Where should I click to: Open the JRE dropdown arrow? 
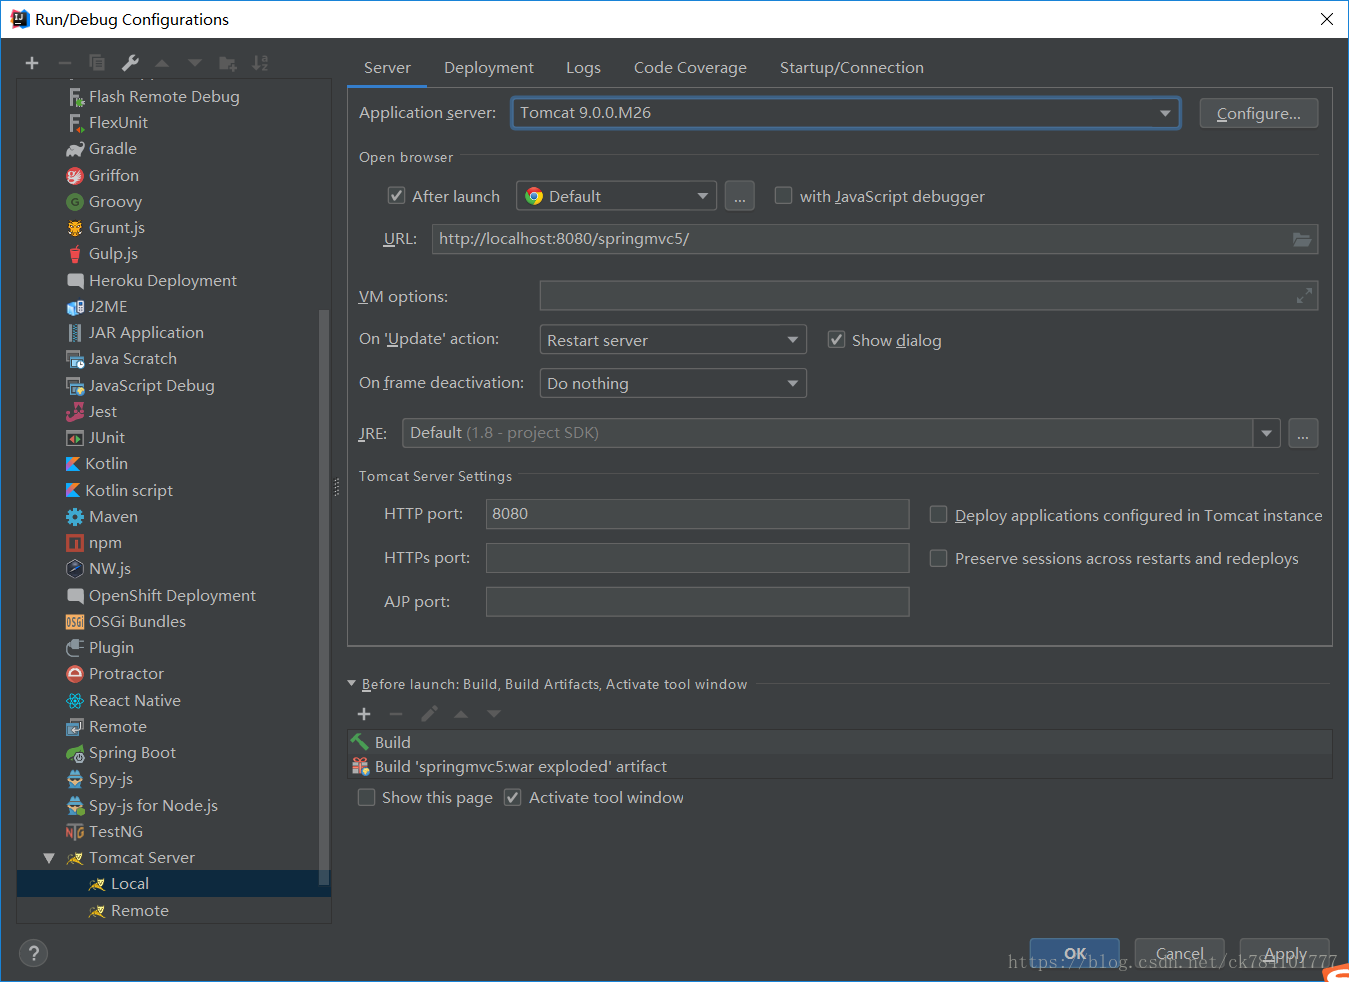[1266, 433]
